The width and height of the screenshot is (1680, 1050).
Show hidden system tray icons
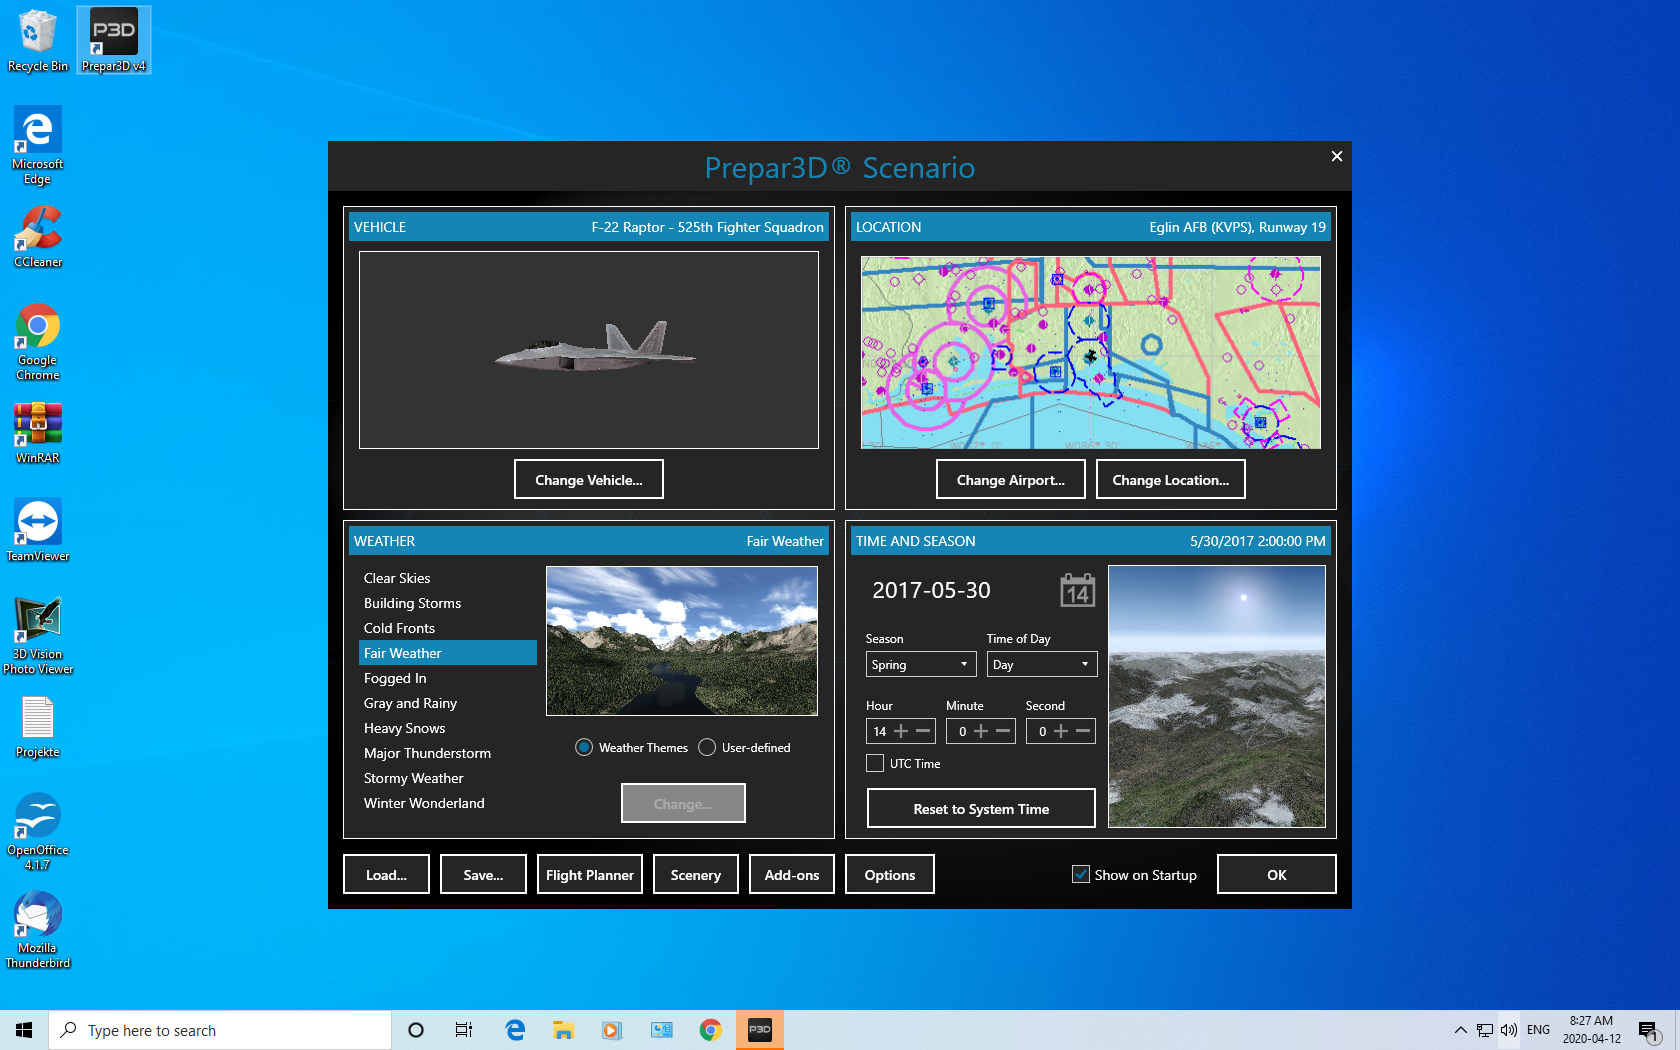tap(1461, 1030)
